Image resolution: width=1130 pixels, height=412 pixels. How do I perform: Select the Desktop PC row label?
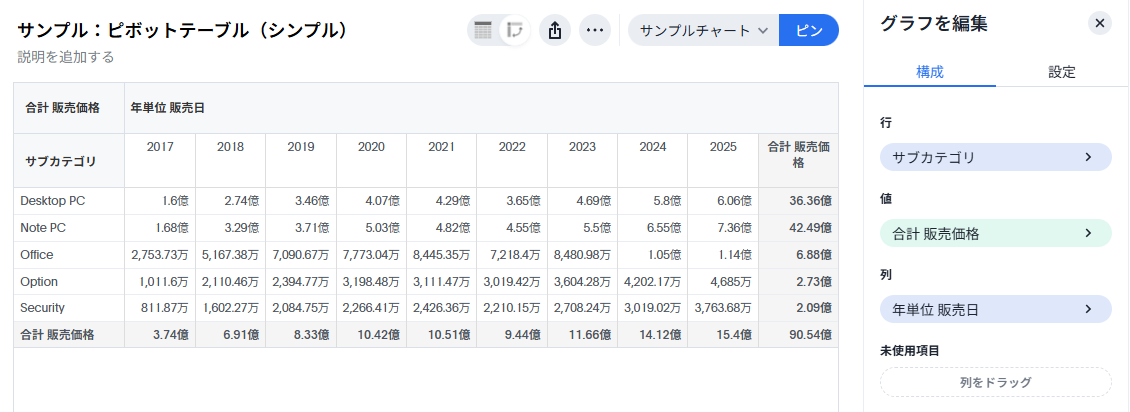52,201
